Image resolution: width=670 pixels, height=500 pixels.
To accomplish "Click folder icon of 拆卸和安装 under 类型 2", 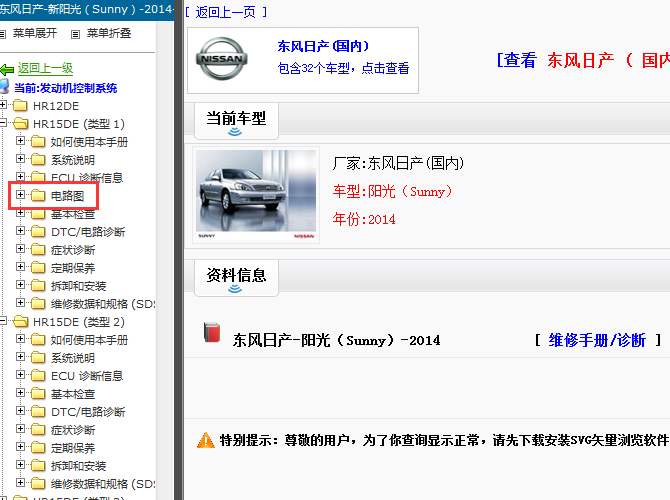I will pos(38,465).
